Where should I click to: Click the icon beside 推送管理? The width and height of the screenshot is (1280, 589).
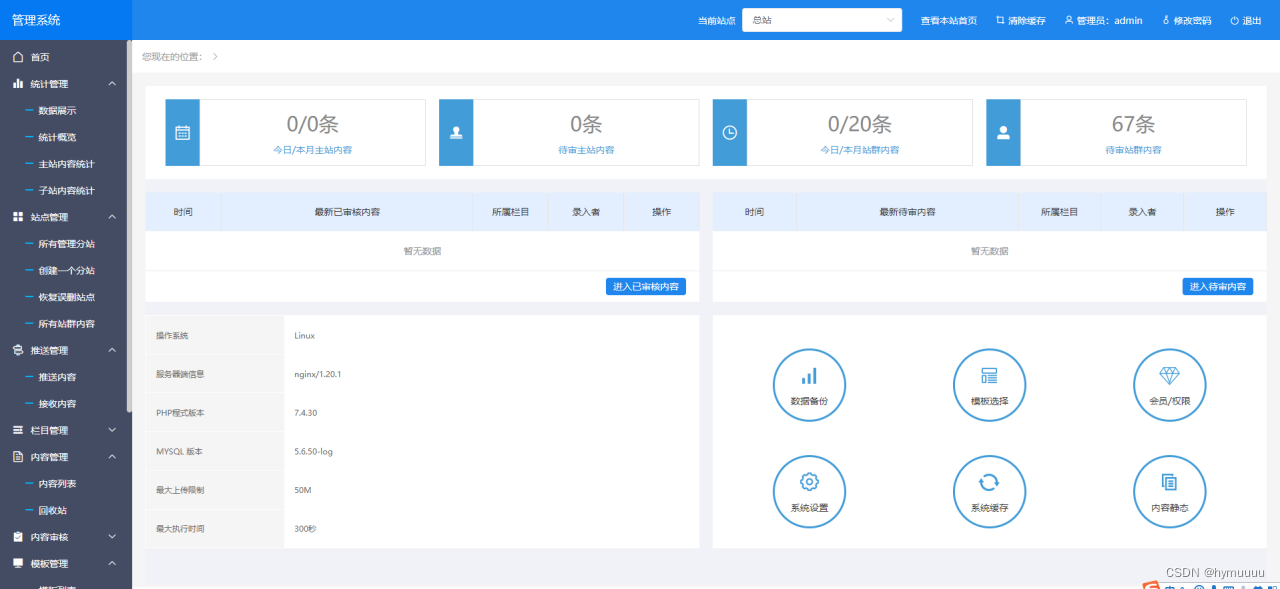[18, 350]
